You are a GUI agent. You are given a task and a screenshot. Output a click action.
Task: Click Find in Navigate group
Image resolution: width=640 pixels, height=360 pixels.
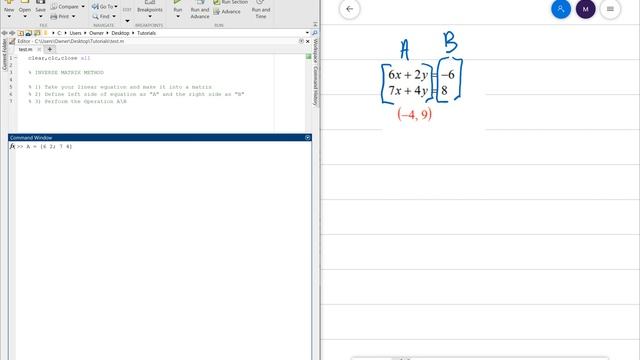pyautogui.click(x=101, y=16)
